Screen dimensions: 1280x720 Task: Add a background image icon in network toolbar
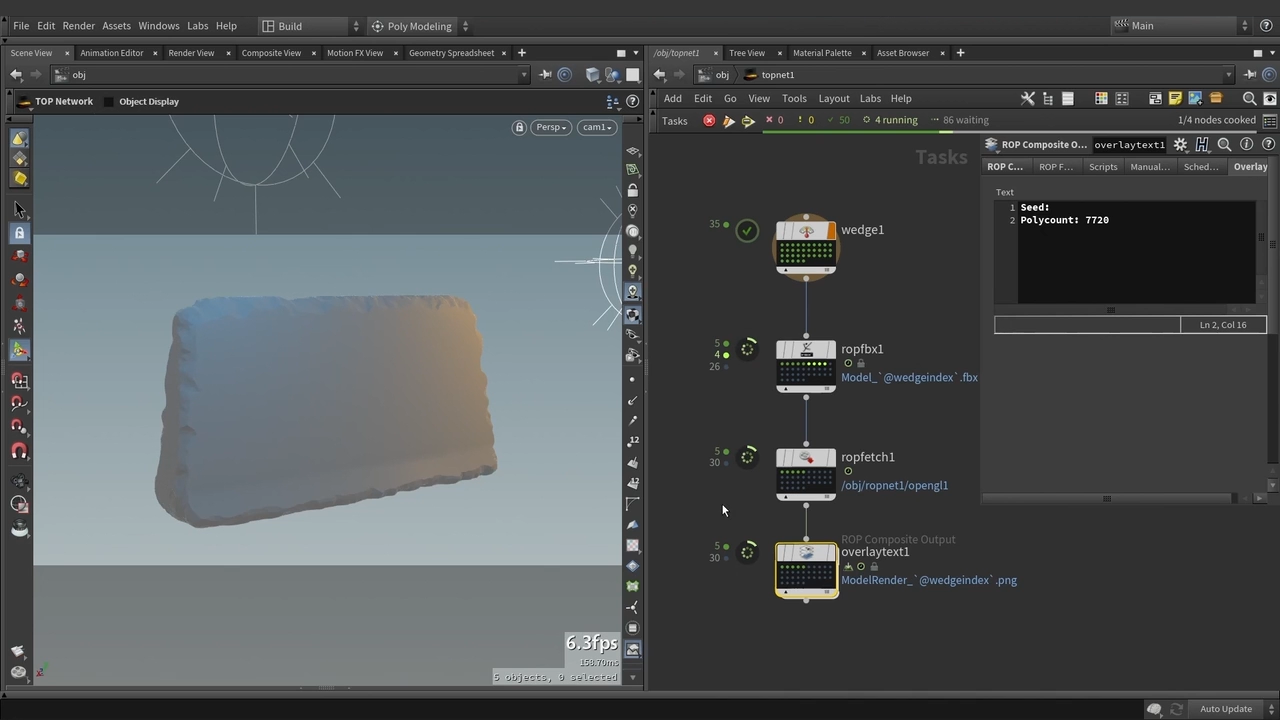(x=1195, y=98)
